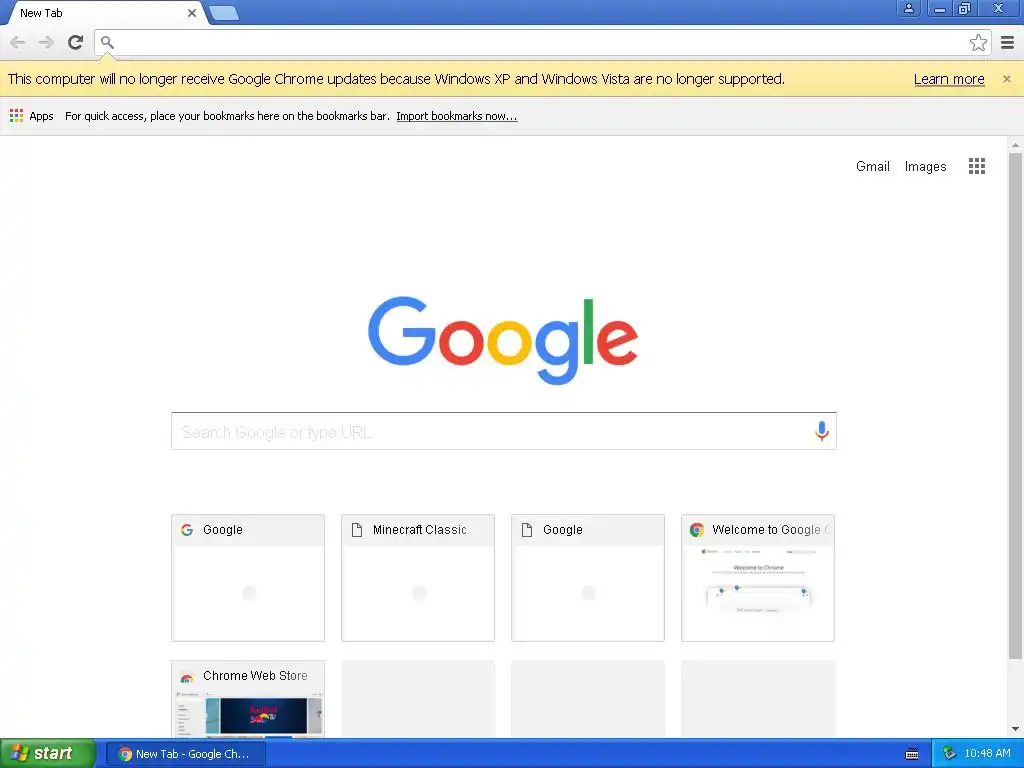
Task: Click the 10:48 AM taskbar clock
Action: [x=987, y=754]
